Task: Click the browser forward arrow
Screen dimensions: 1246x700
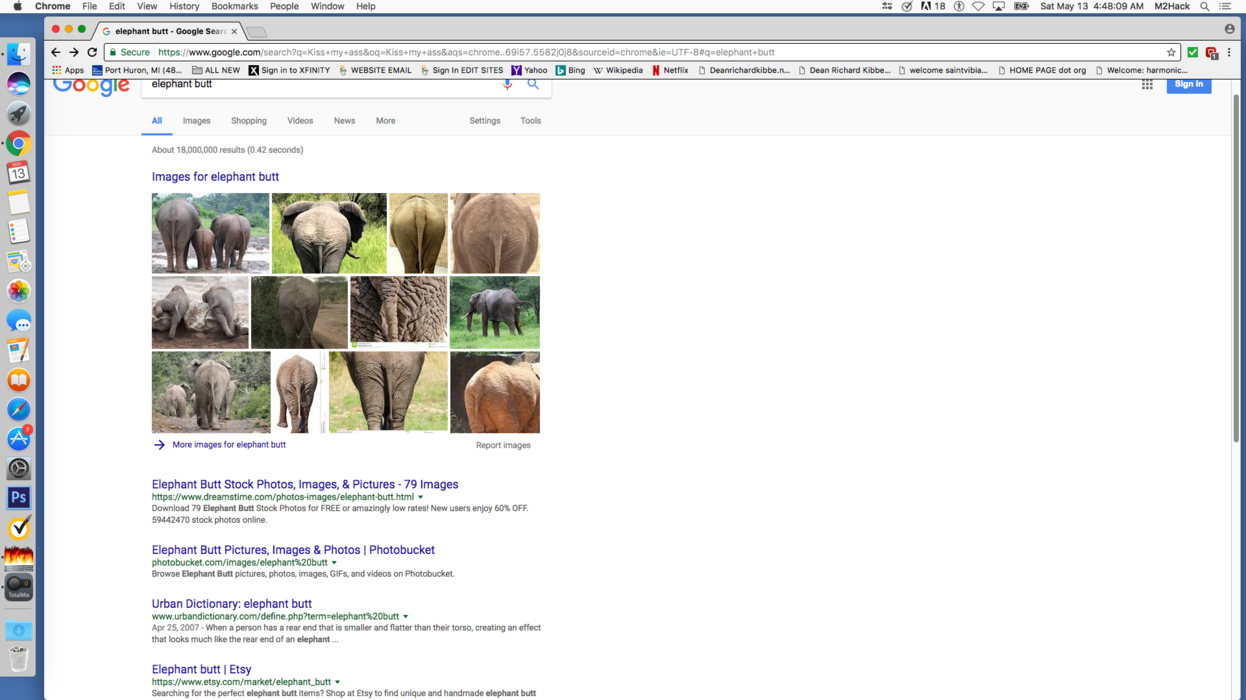Action: pyautogui.click(x=74, y=52)
